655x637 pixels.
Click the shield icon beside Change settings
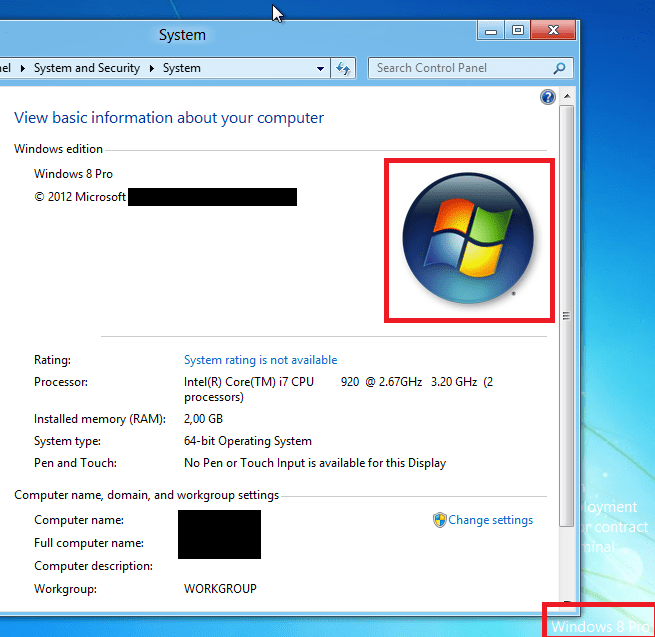[x=439, y=520]
